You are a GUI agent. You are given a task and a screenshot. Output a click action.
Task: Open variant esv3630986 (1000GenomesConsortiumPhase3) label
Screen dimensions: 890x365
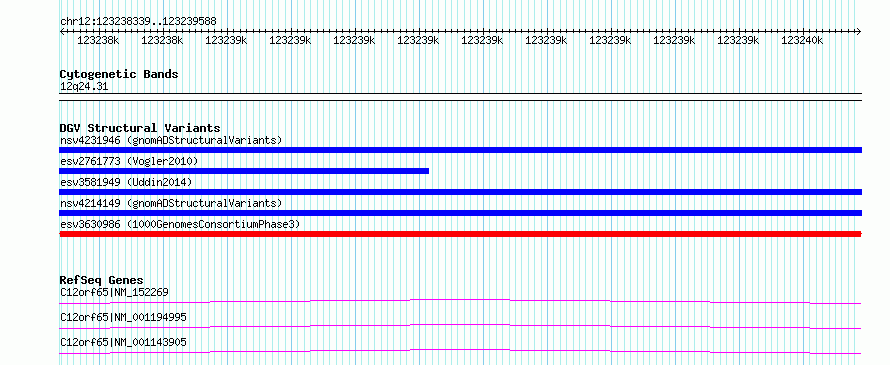click(x=180, y=224)
